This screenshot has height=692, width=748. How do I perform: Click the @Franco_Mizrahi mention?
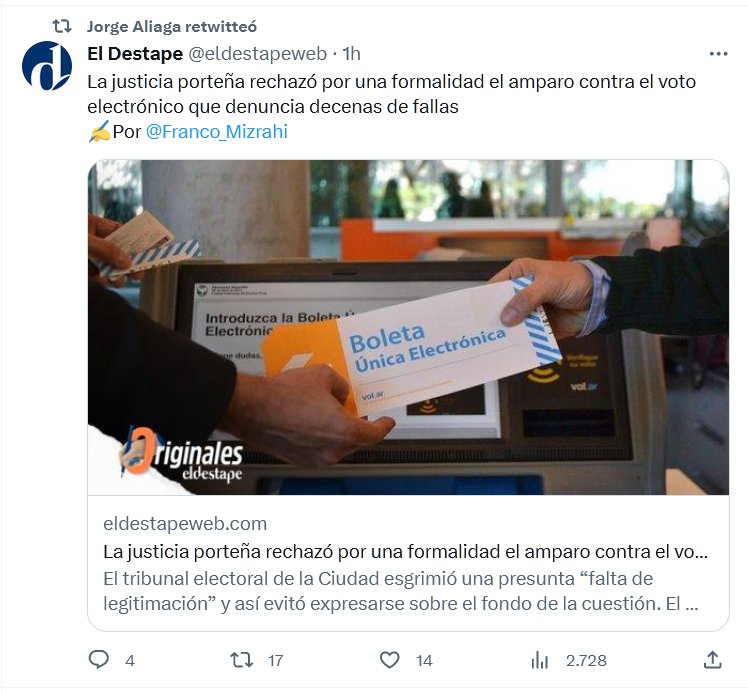pyautogui.click(x=217, y=131)
